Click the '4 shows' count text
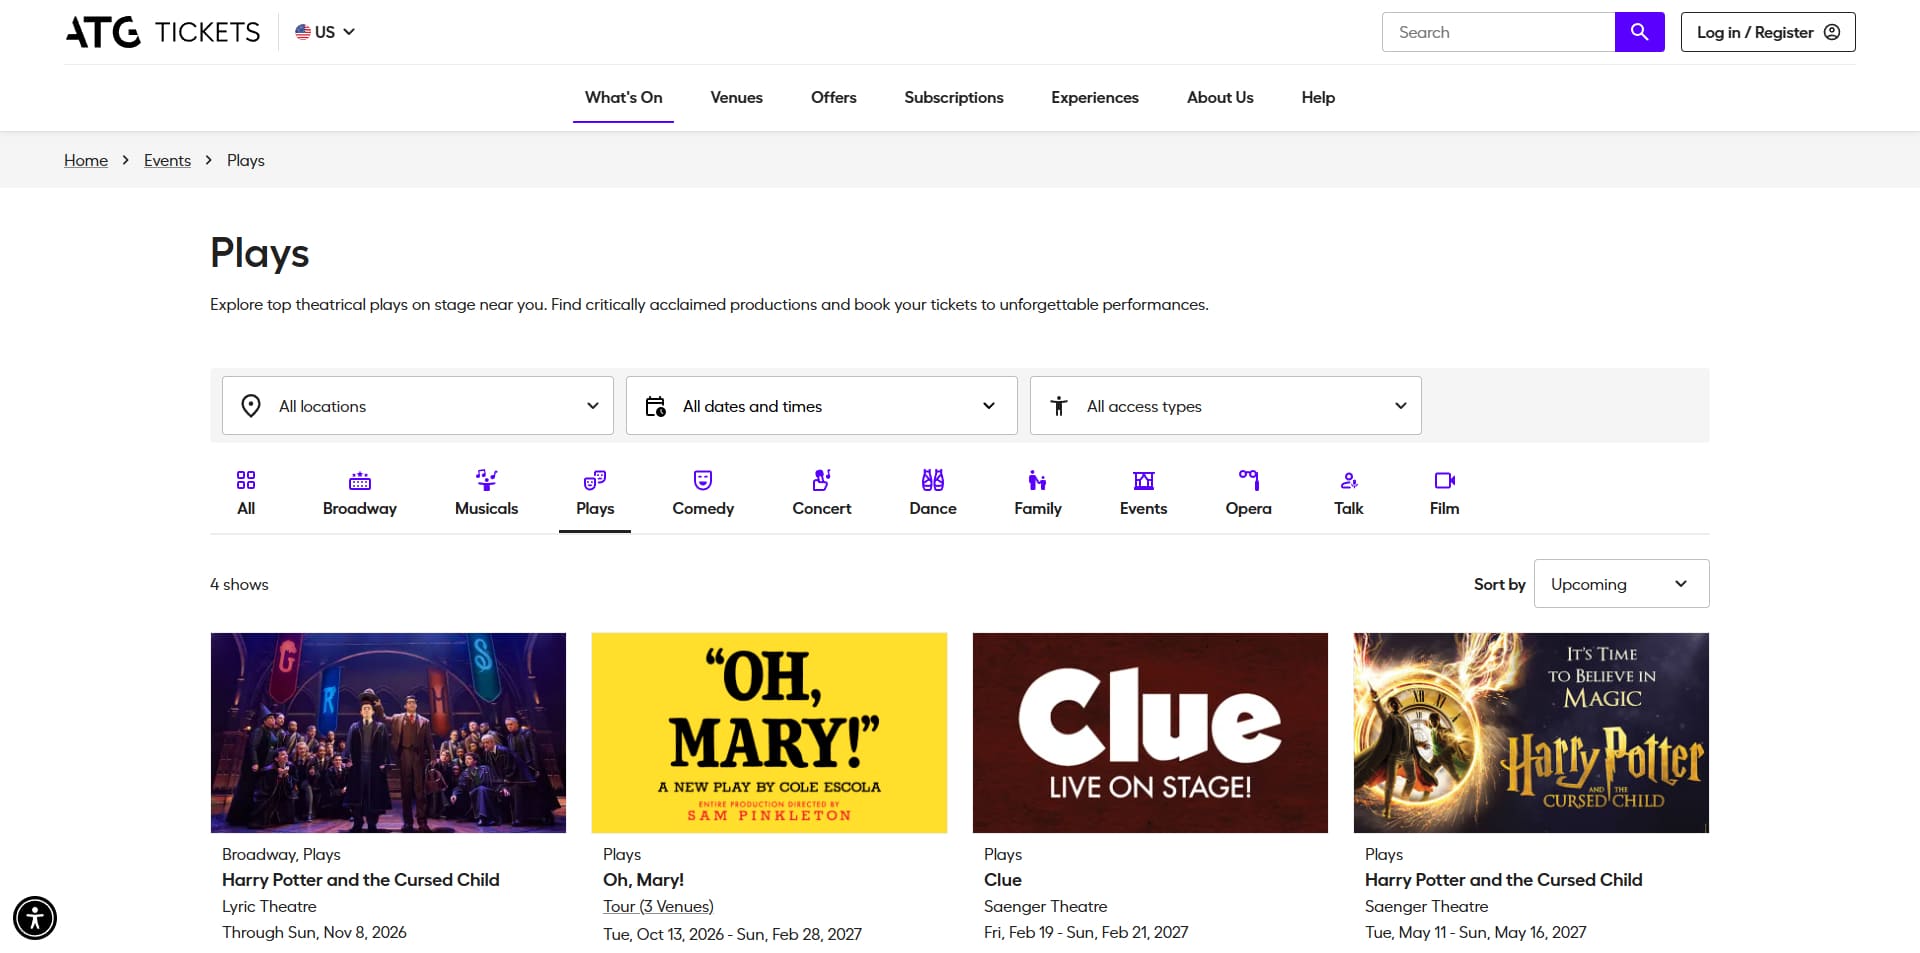 (x=239, y=584)
